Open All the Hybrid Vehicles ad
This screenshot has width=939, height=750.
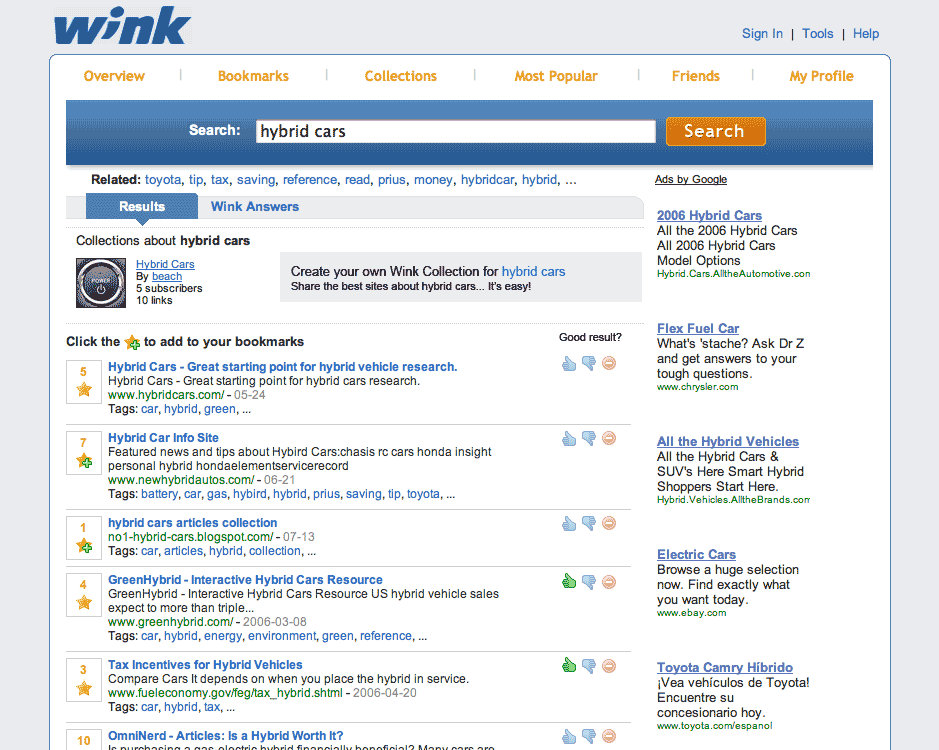[x=728, y=441]
